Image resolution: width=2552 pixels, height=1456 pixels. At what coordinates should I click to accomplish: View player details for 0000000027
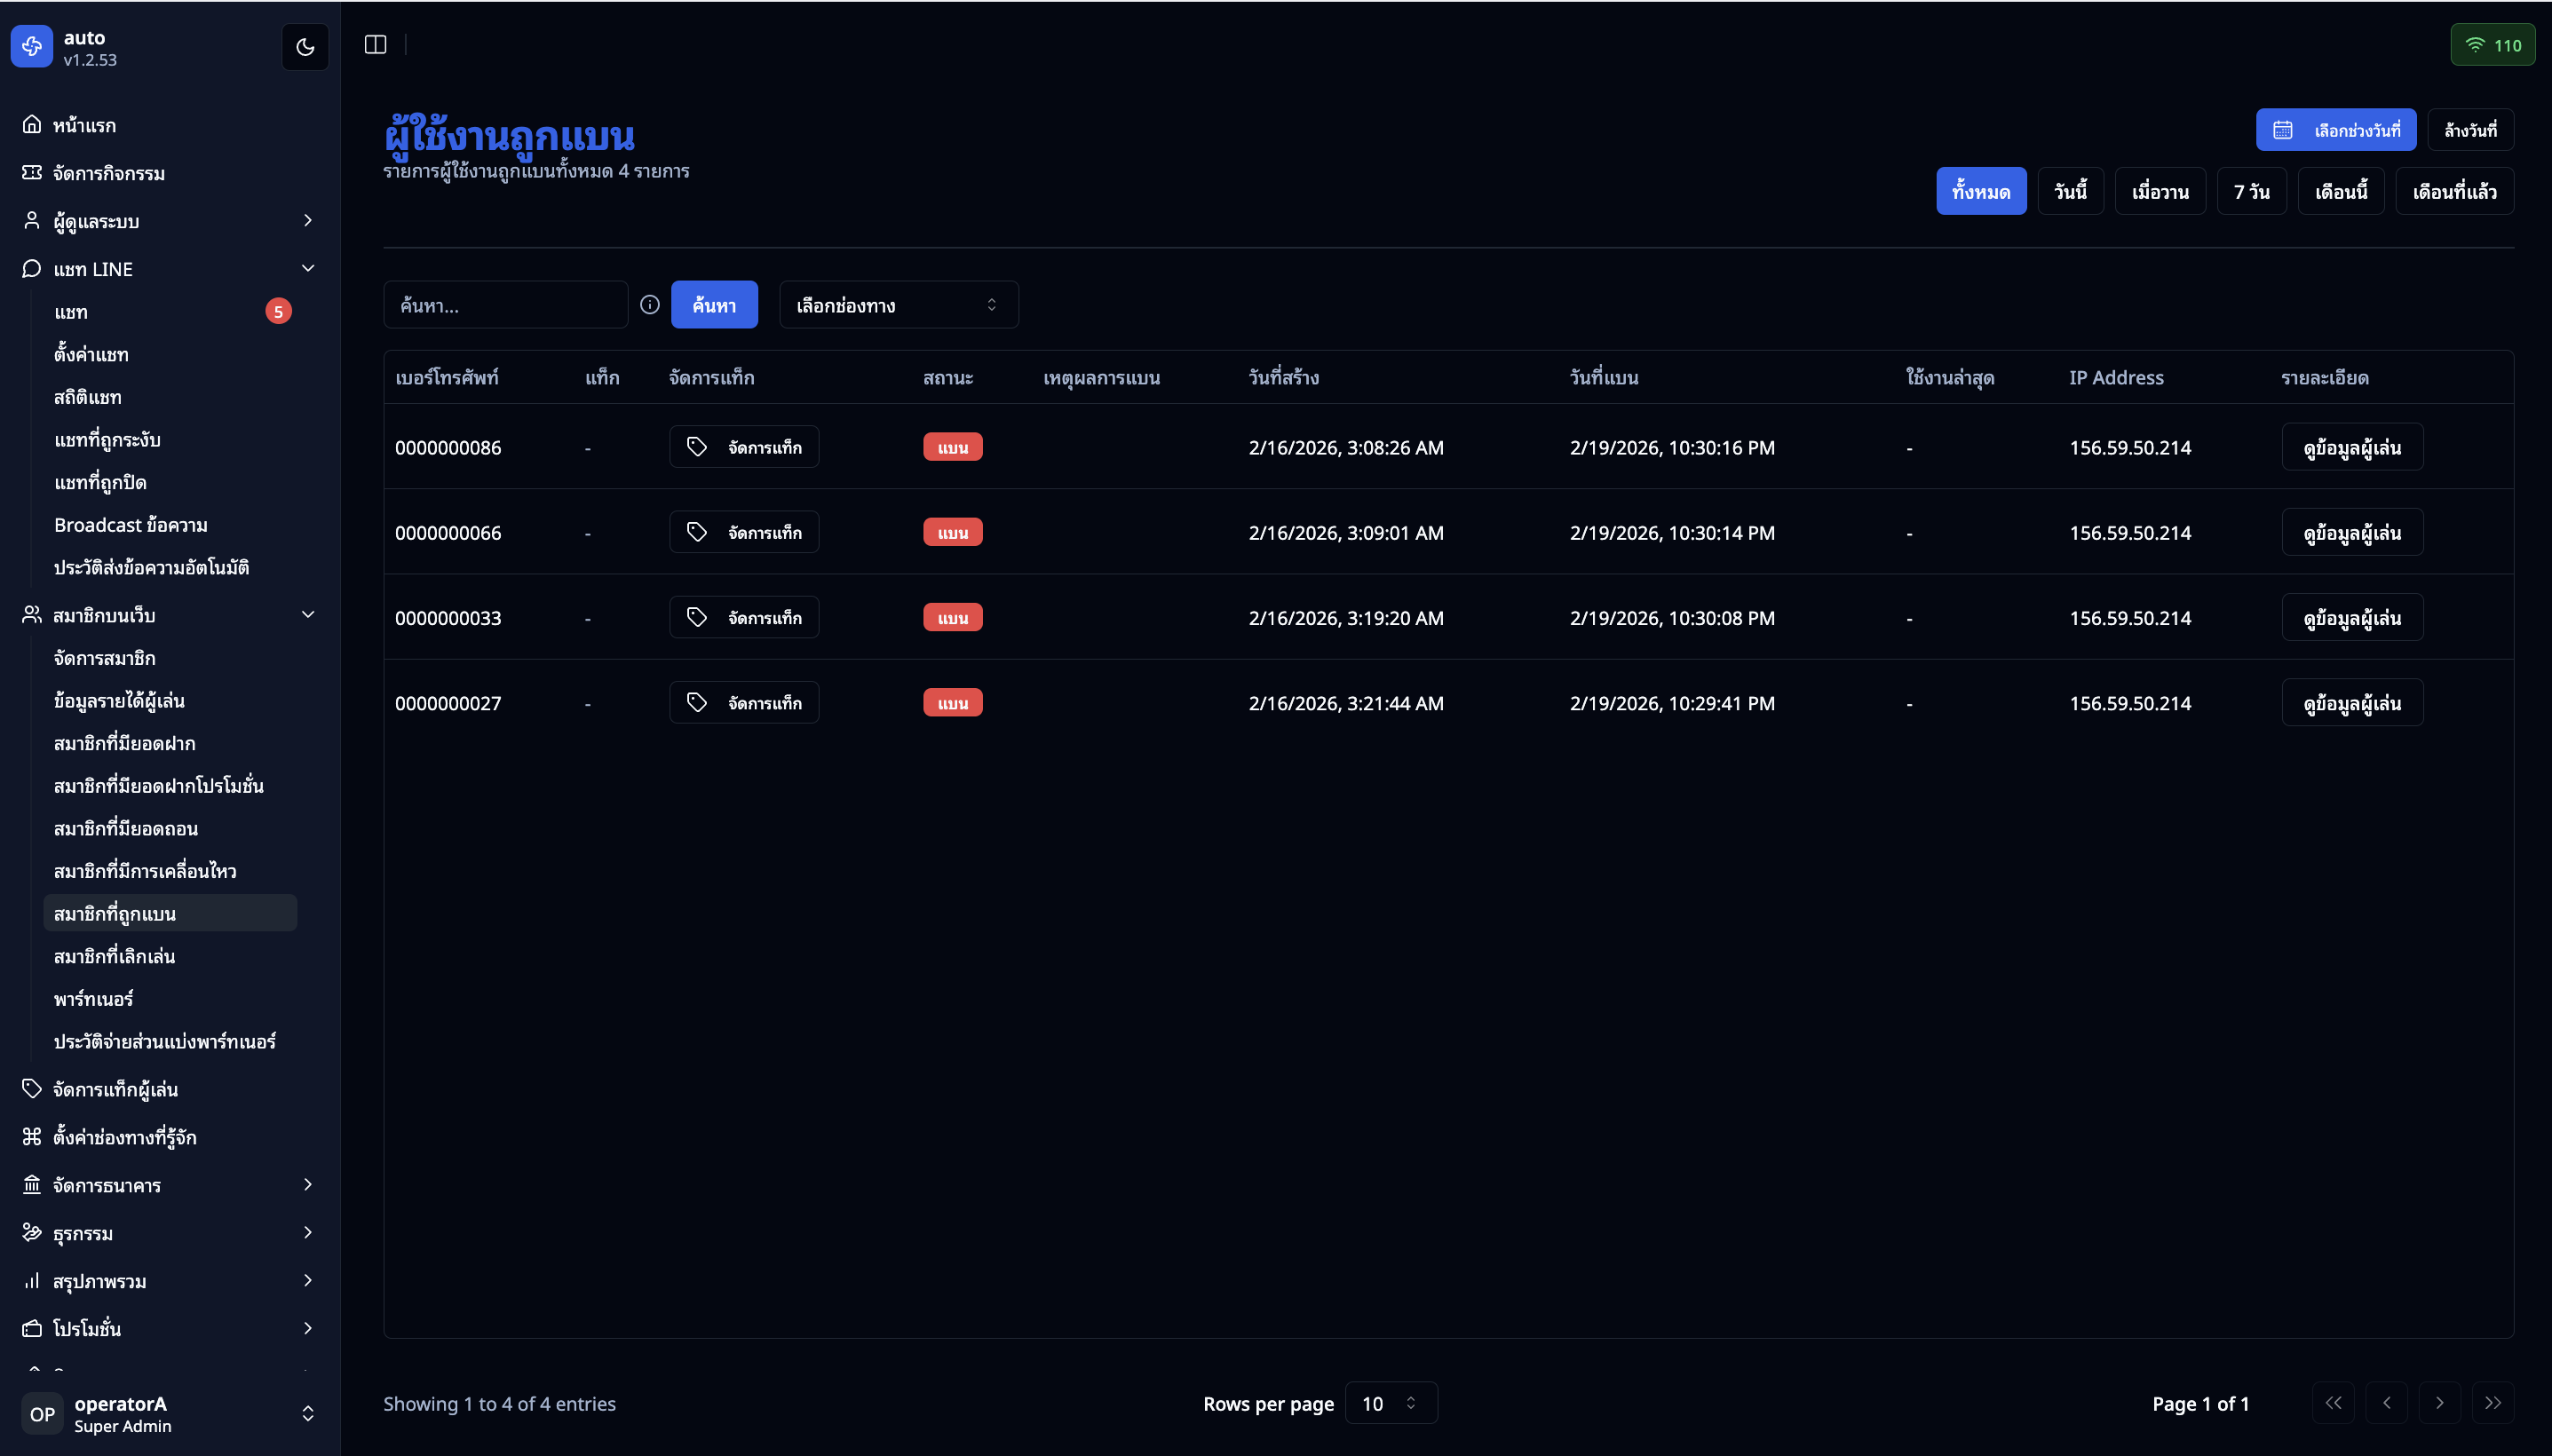click(2351, 703)
